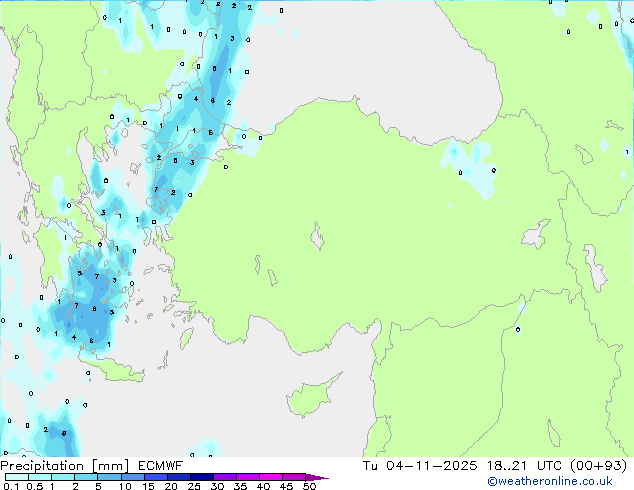Pick the 40–45 mm magenta legend swatch
634x490 pixels.
point(271,477)
